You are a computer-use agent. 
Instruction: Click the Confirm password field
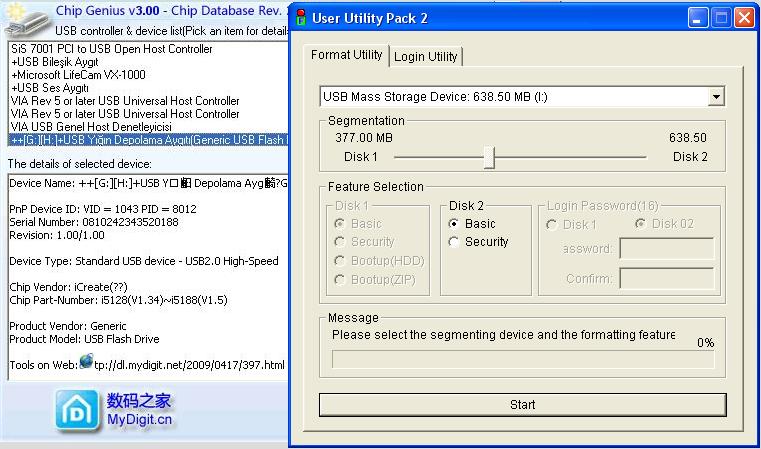pos(667,279)
